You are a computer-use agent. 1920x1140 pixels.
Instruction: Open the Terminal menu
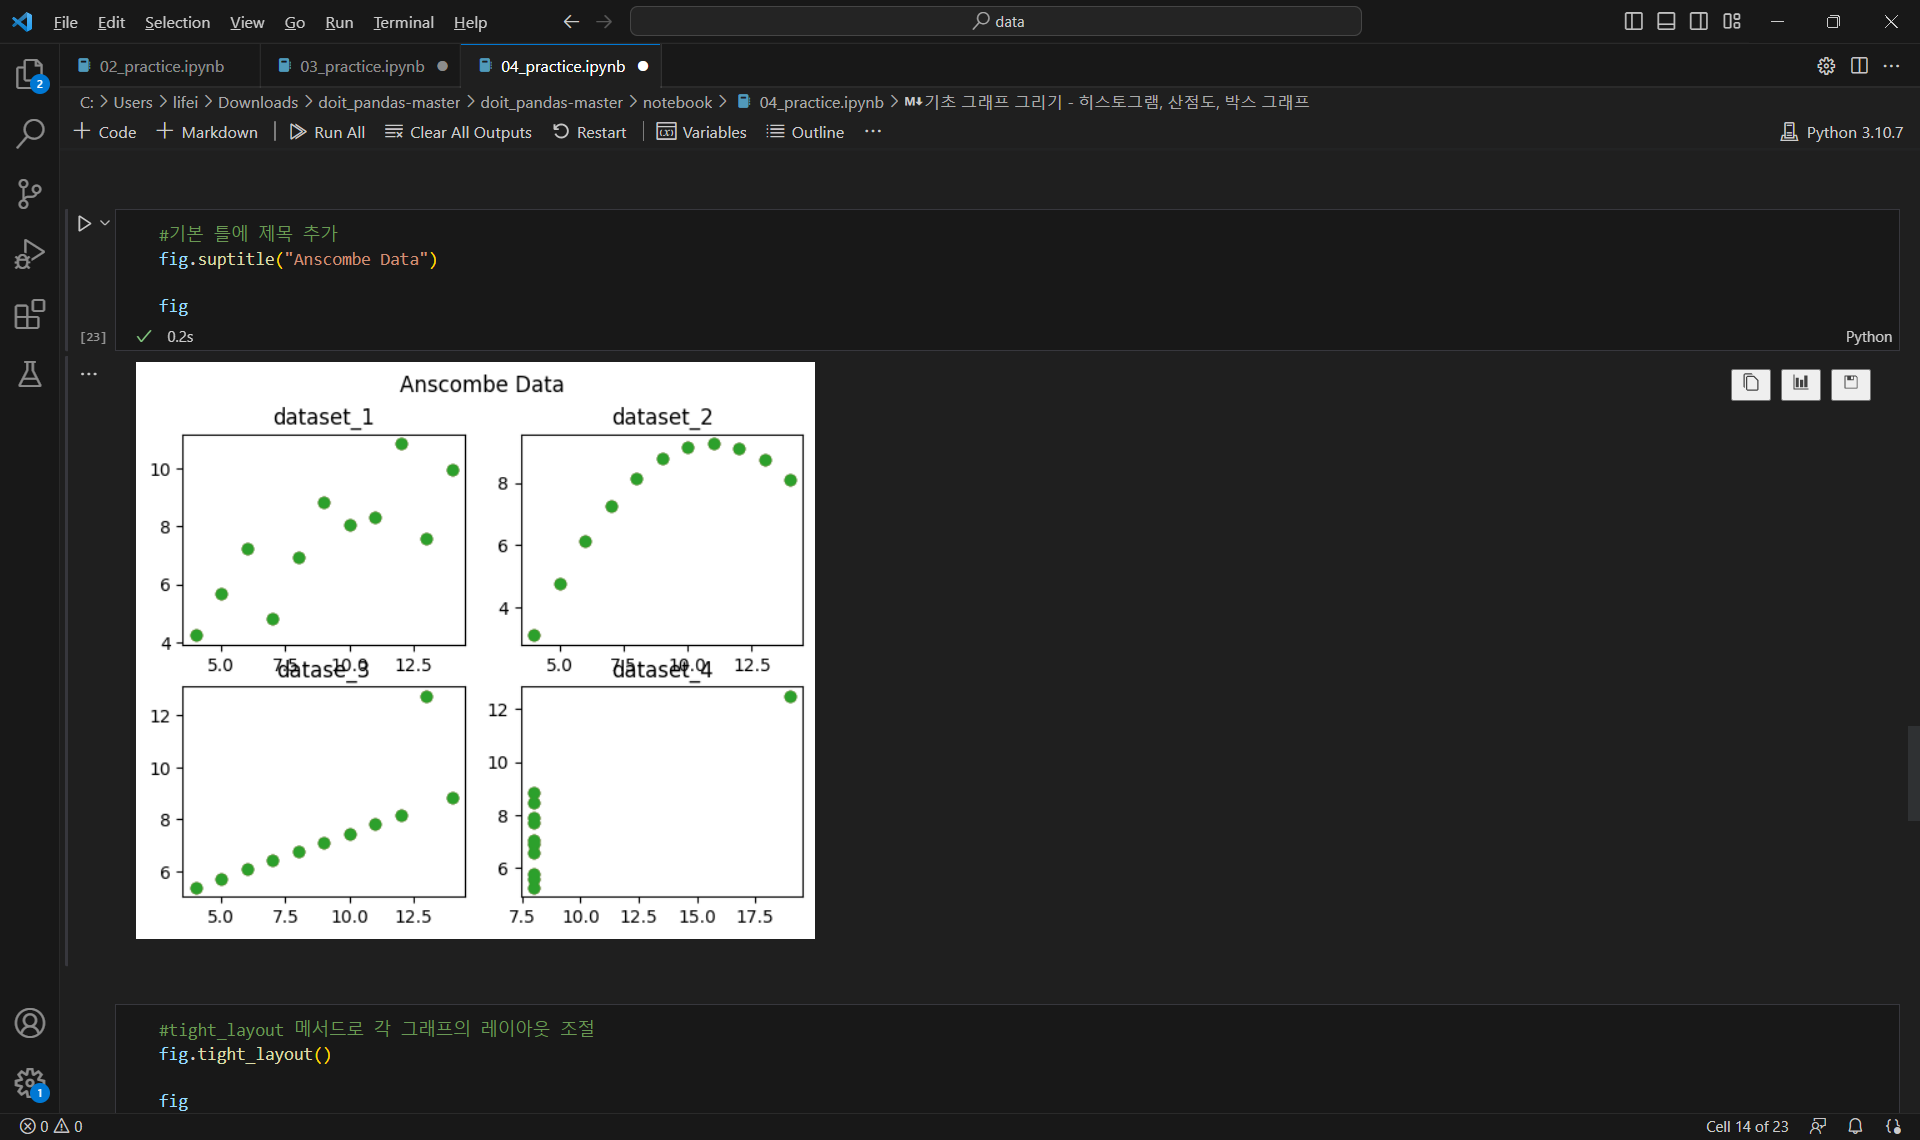(403, 22)
